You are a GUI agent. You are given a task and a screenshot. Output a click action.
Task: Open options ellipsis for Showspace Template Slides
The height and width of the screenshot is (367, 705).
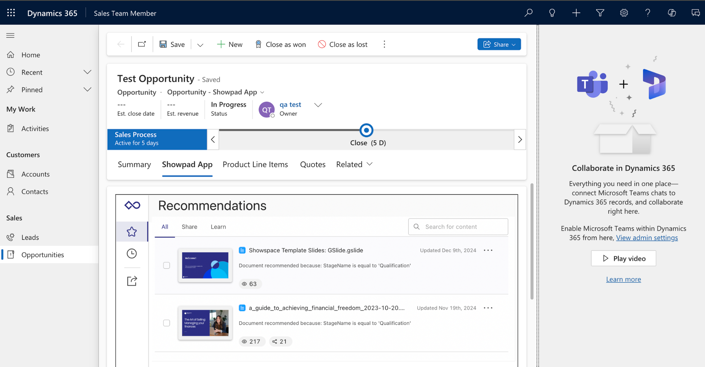click(x=488, y=250)
